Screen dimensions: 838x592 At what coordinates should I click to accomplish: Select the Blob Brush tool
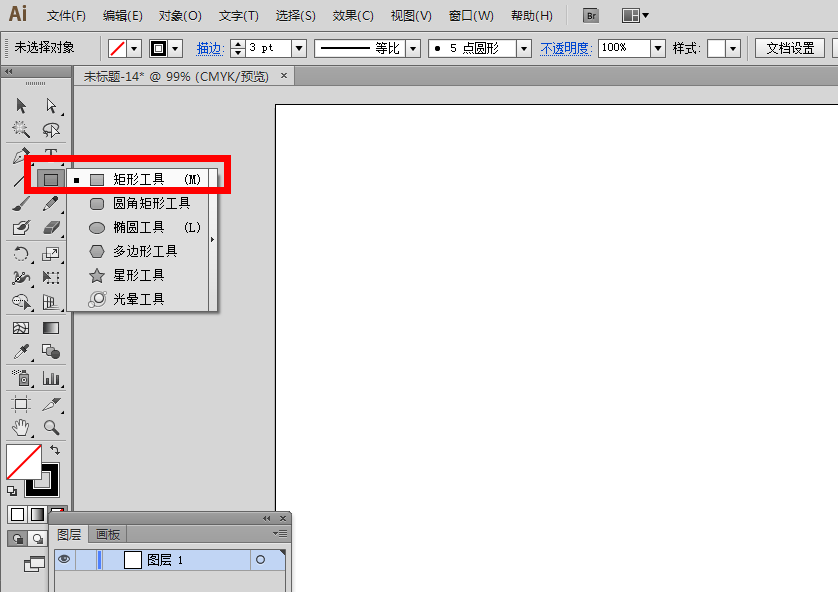21,228
